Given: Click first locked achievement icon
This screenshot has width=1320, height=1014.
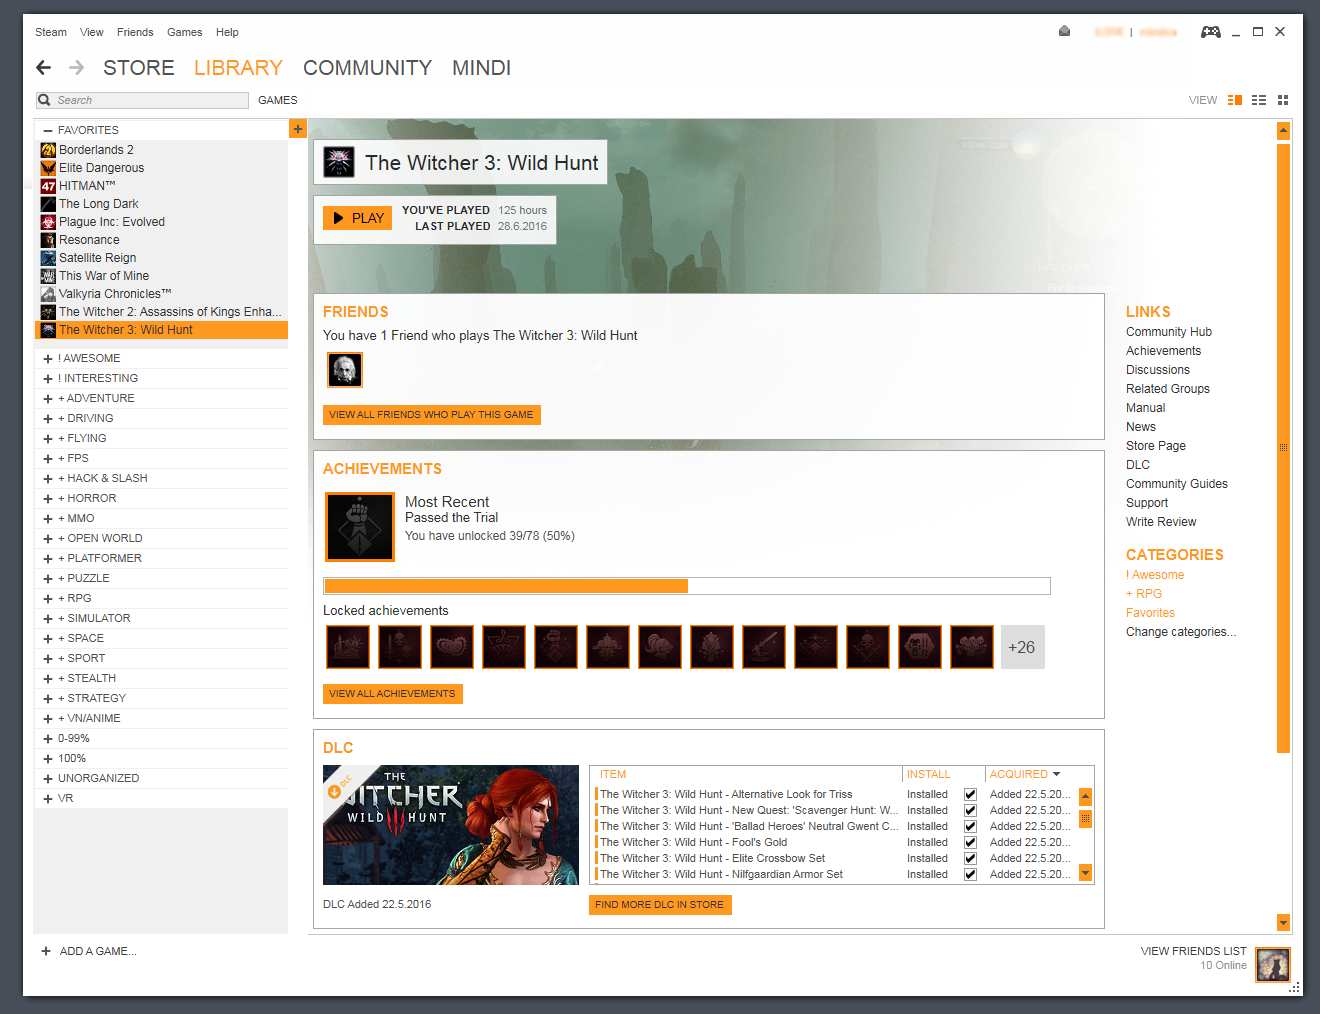Looking at the screenshot, I should 348,647.
